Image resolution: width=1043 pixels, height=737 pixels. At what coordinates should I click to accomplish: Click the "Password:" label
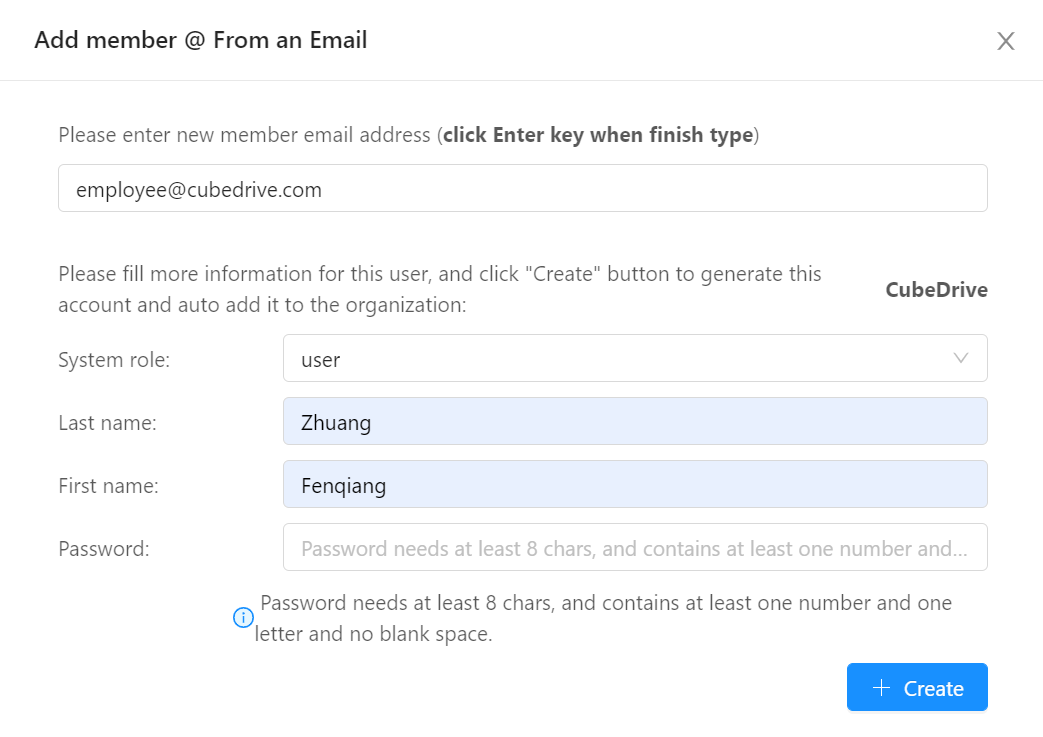[104, 549]
